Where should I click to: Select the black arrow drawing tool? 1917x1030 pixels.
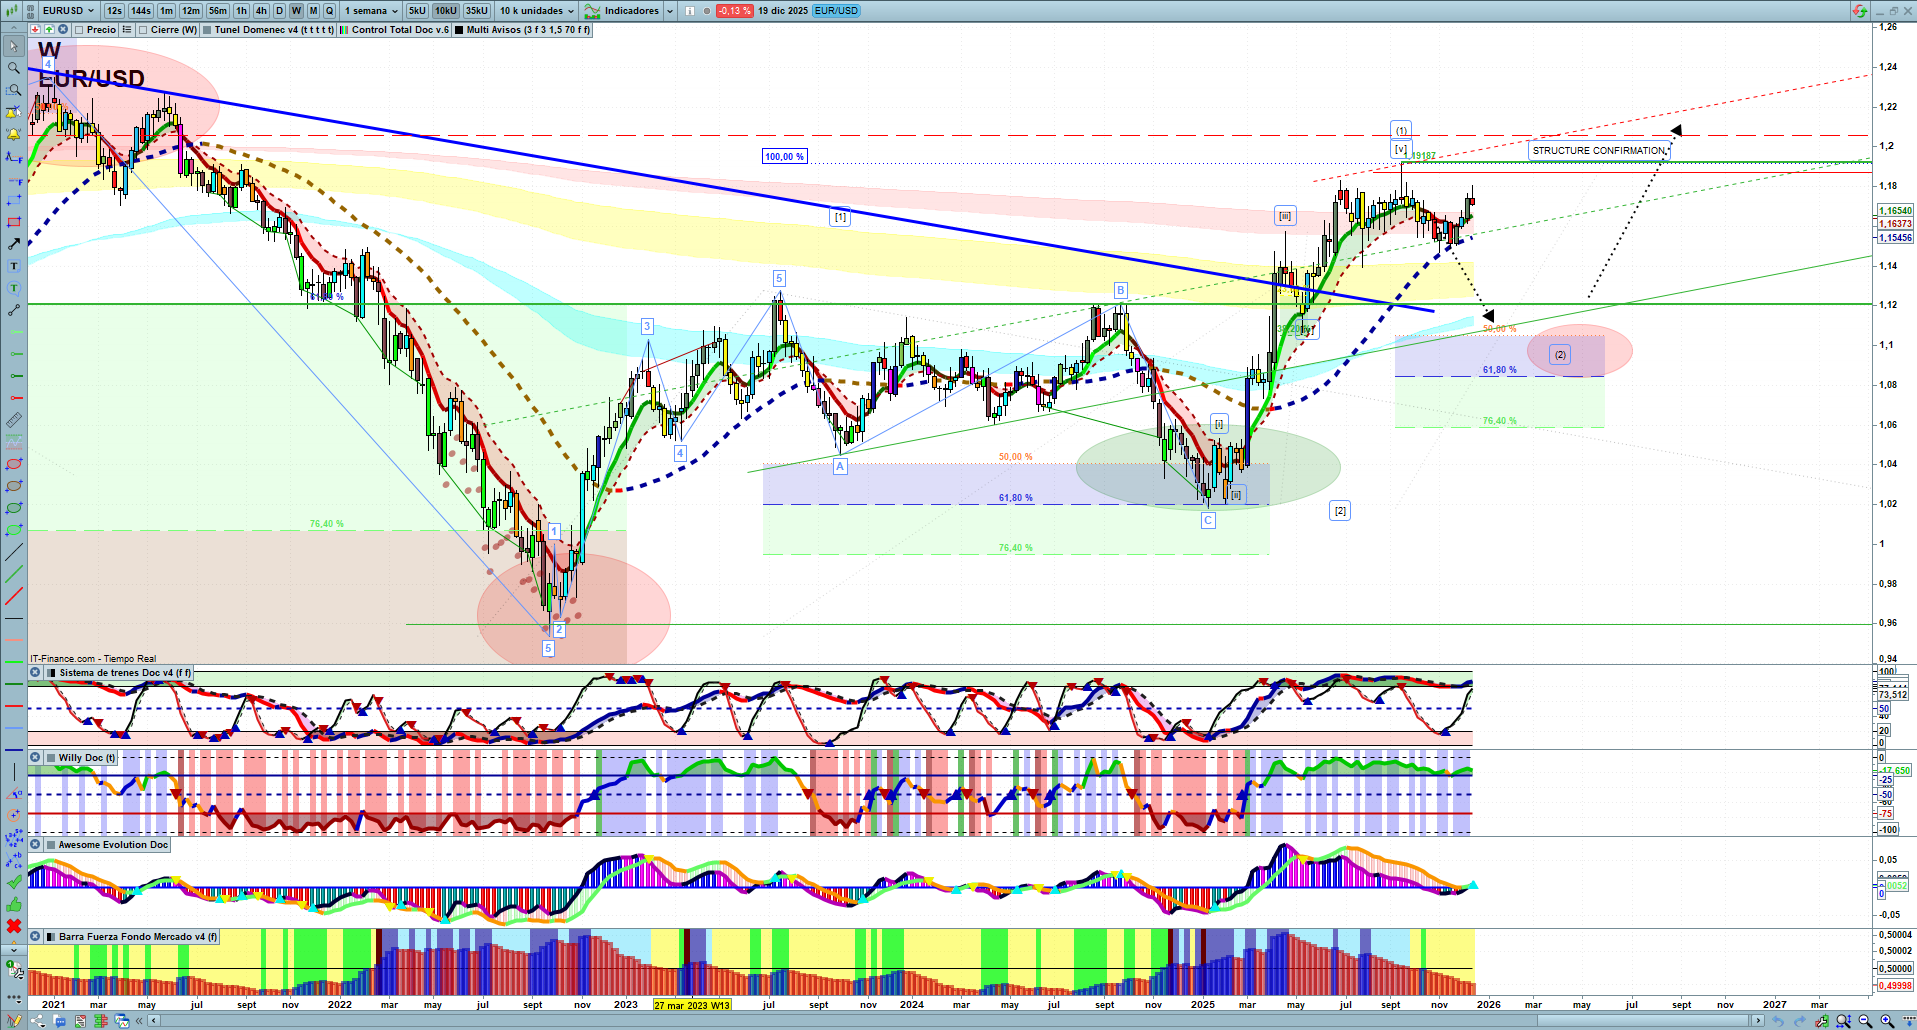pyautogui.click(x=14, y=244)
